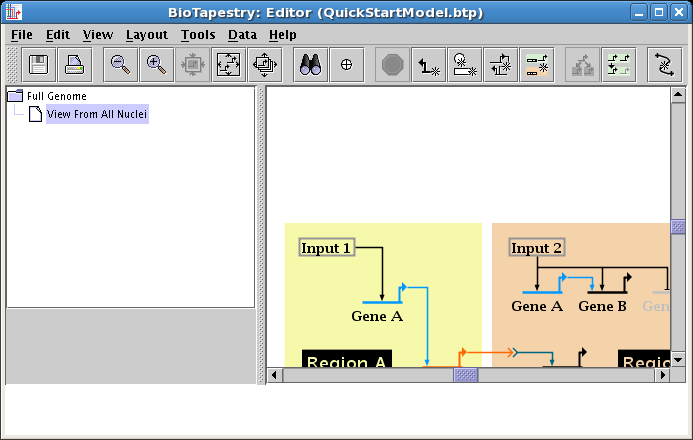Open the Layout menu
This screenshot has width=693, height=440.
tap(146, 34)
